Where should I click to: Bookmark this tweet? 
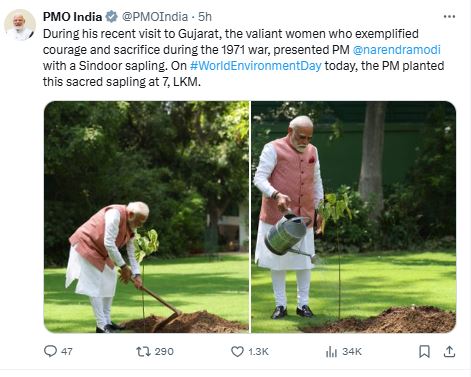coord(424,352)
